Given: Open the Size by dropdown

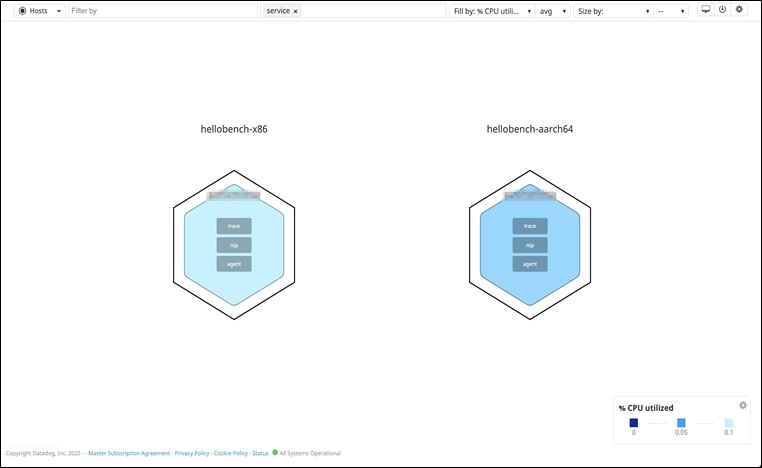Looking at the screenshot, I should [x=613, y=11].
